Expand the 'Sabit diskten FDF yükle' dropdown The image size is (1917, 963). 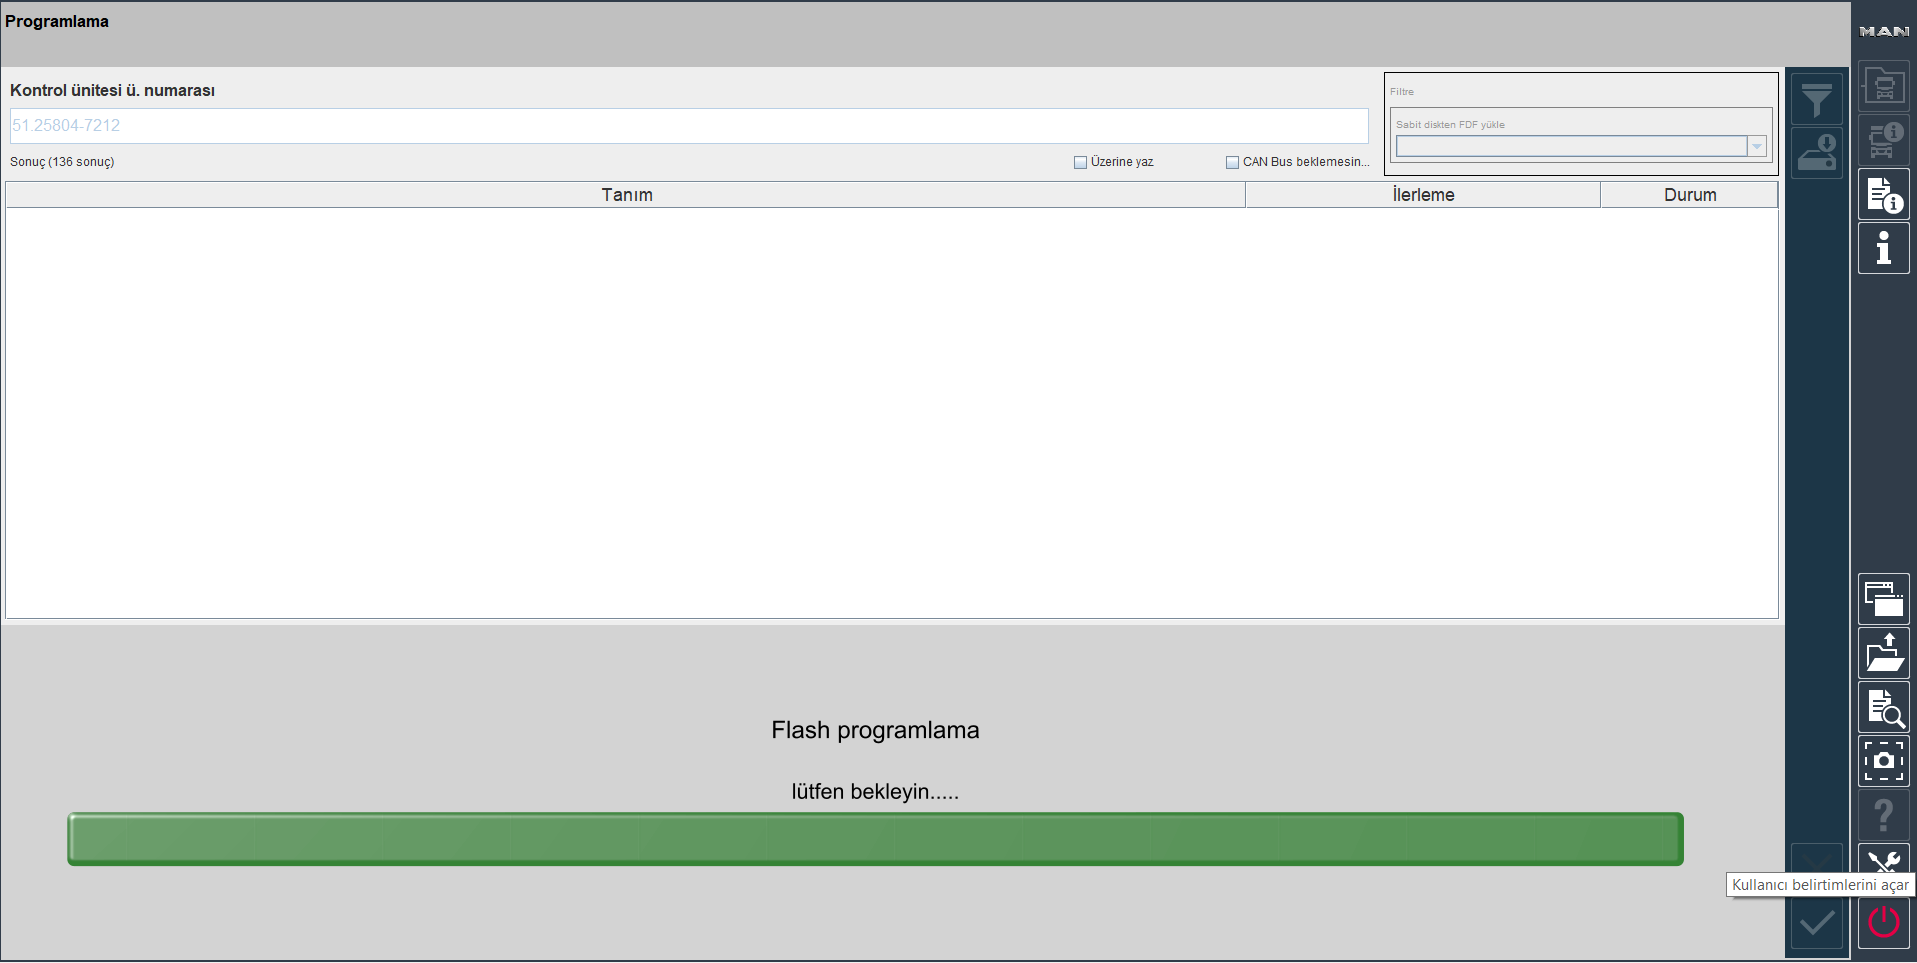(1756, 147)
